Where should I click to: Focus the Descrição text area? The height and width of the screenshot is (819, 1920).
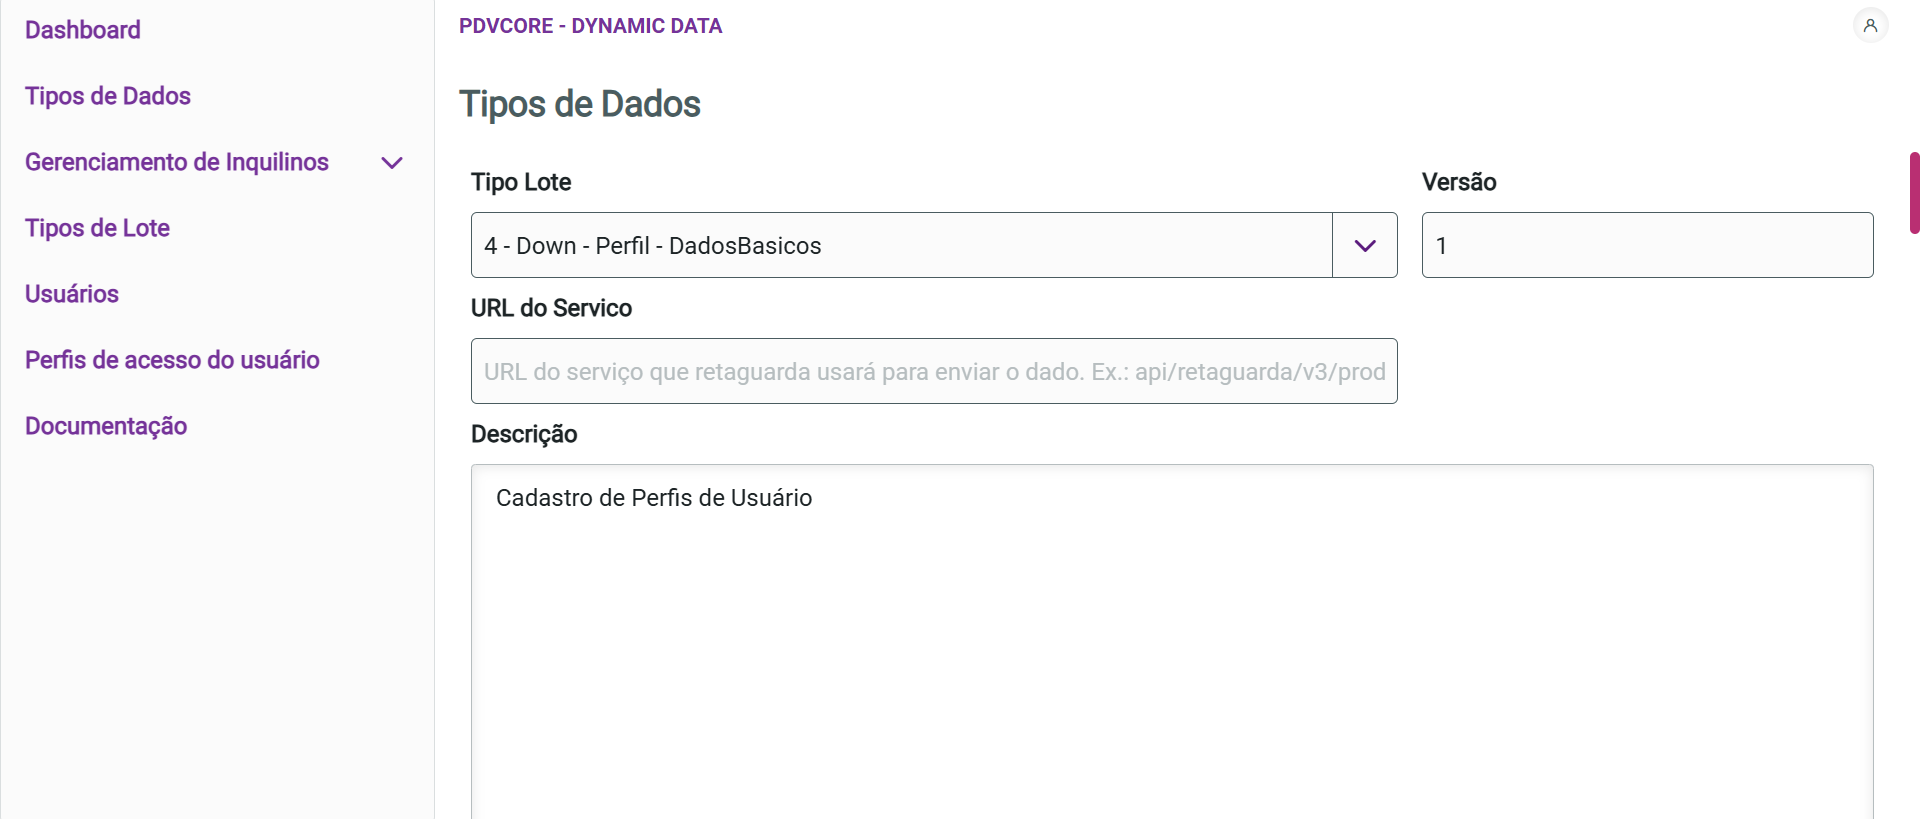(x=1172, y=640)
